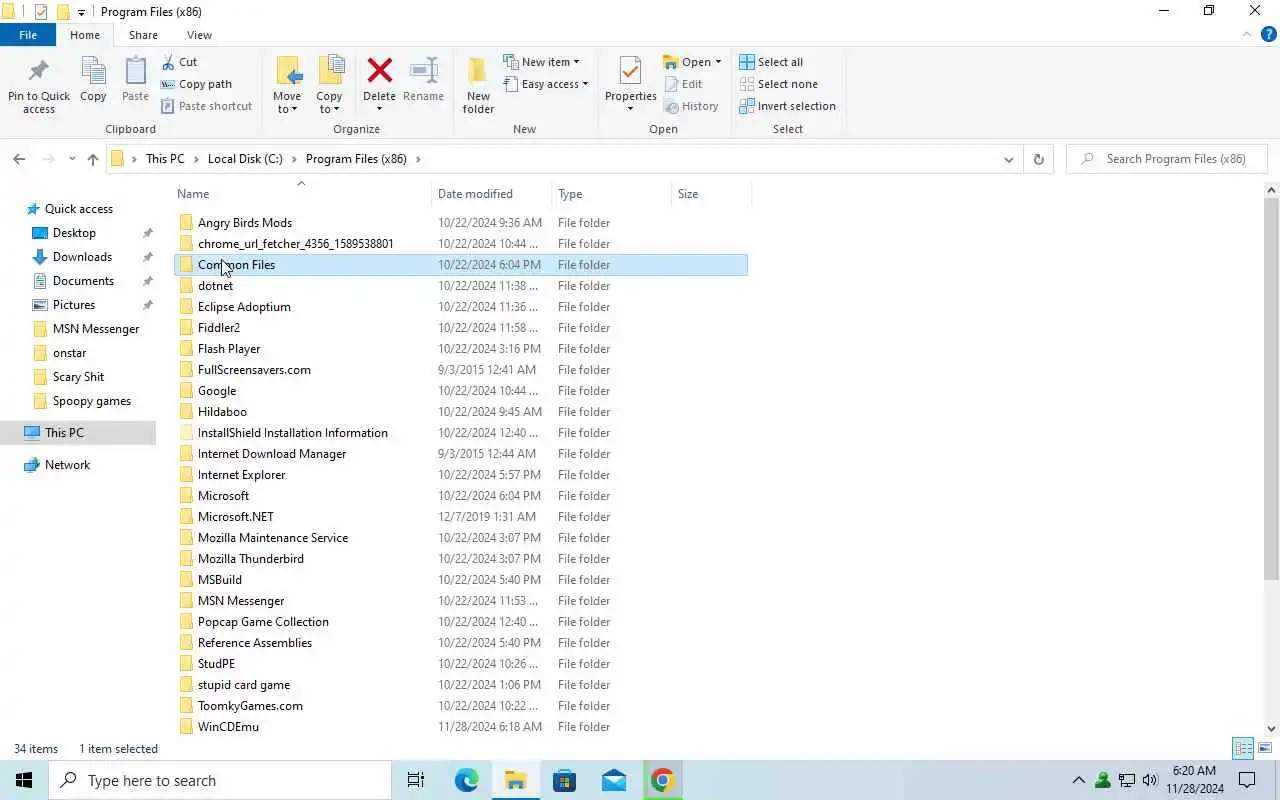Click the Cut scissors command
The width and height of the screenshot is (1280, 800).
point(179,62)
